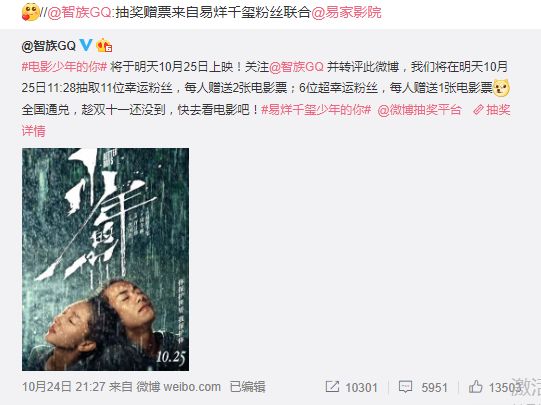The width and height of the screenshot is (541, 405).
Task: Open the 微博 weibo.com source link
Action: tap(178, 387)
